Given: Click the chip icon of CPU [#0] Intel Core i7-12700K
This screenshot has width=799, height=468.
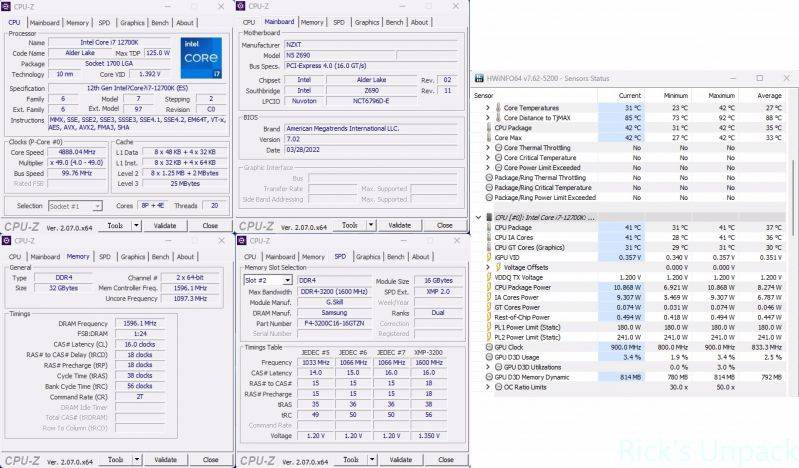Looking at the screenshot, I should [489, 217].
